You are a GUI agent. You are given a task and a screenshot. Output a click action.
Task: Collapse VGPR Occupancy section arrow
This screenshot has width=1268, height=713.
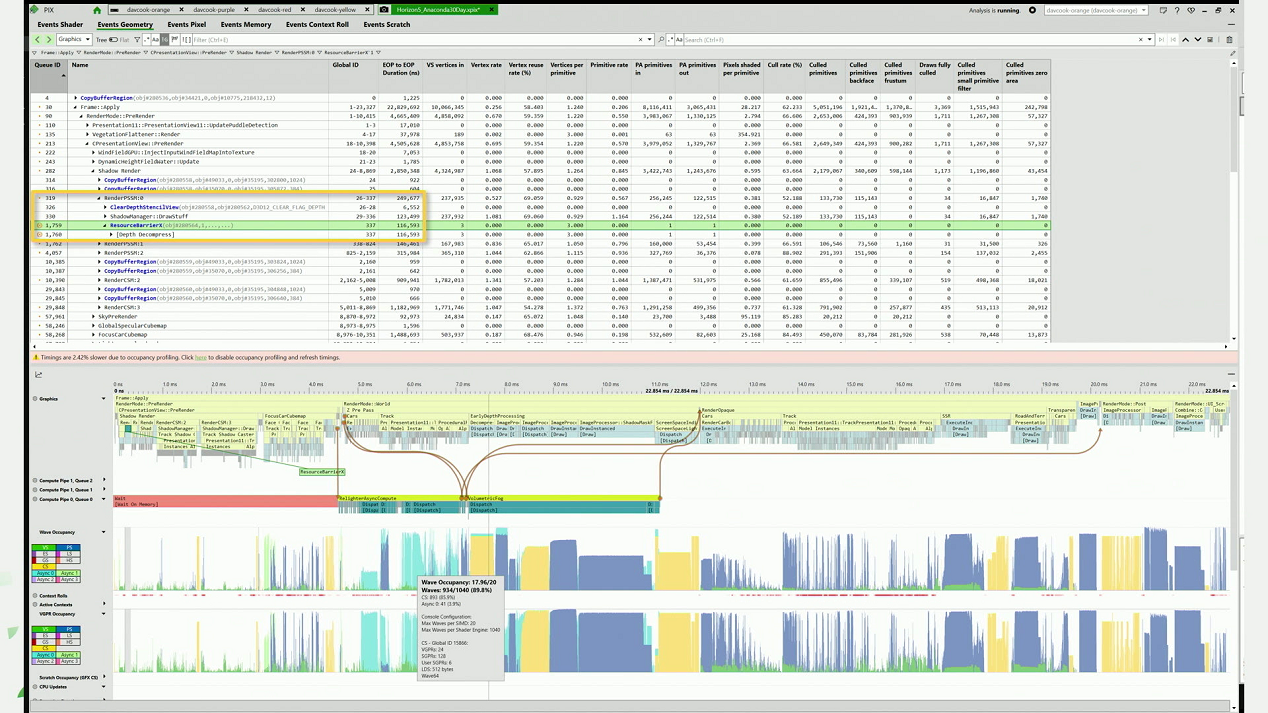click(103, 614)
